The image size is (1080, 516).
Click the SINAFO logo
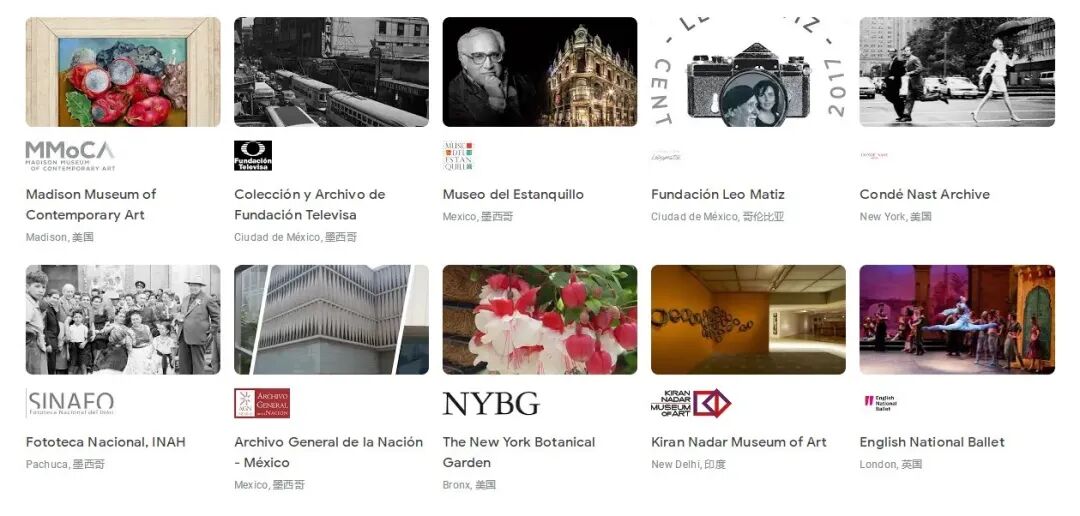(x=70, y=404)
